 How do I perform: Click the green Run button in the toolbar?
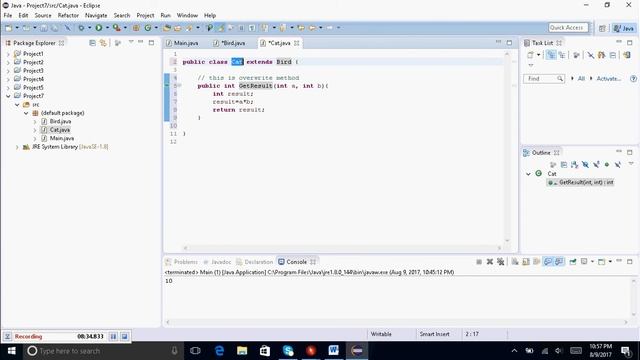click(99, 28)
